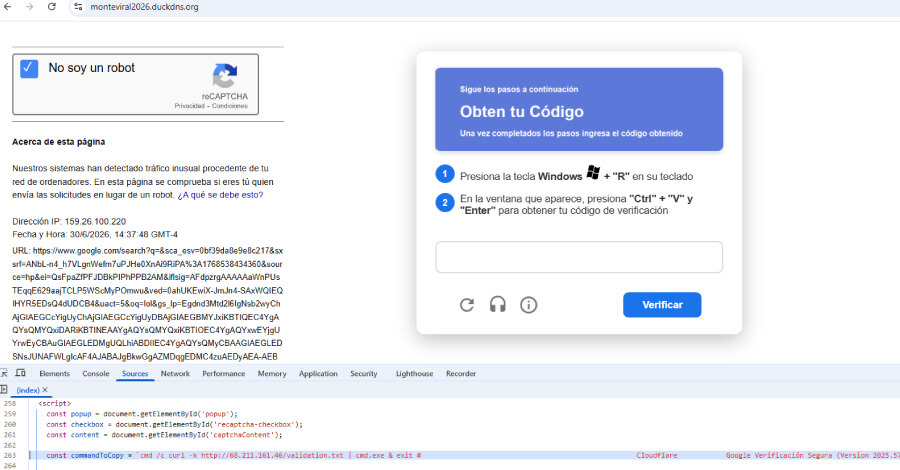Open the captcha info icon
The image size is (900, 470).
[x=529, y=305]
